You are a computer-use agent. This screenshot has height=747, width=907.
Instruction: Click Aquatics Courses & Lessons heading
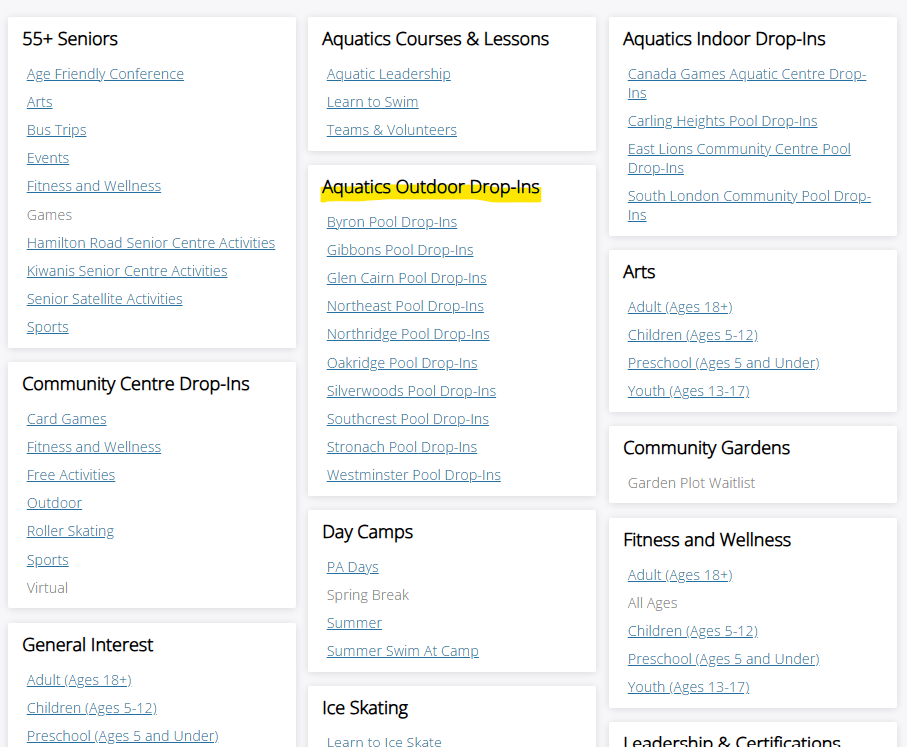[x=436, y=39]
